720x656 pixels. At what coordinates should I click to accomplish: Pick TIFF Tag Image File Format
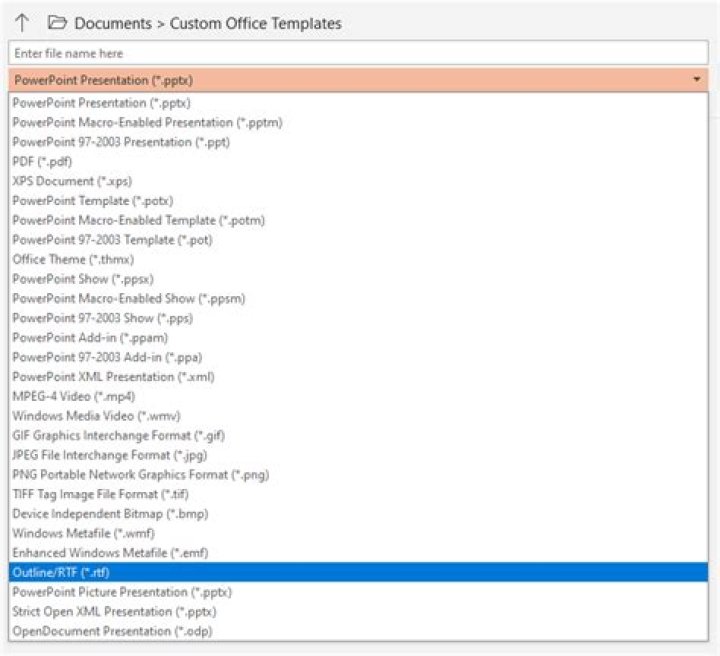click(358, 494)
